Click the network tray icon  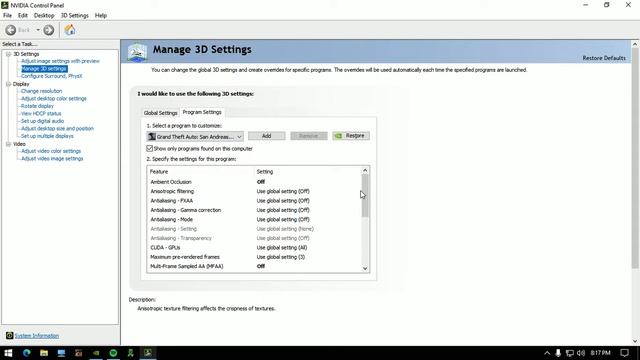570,353
